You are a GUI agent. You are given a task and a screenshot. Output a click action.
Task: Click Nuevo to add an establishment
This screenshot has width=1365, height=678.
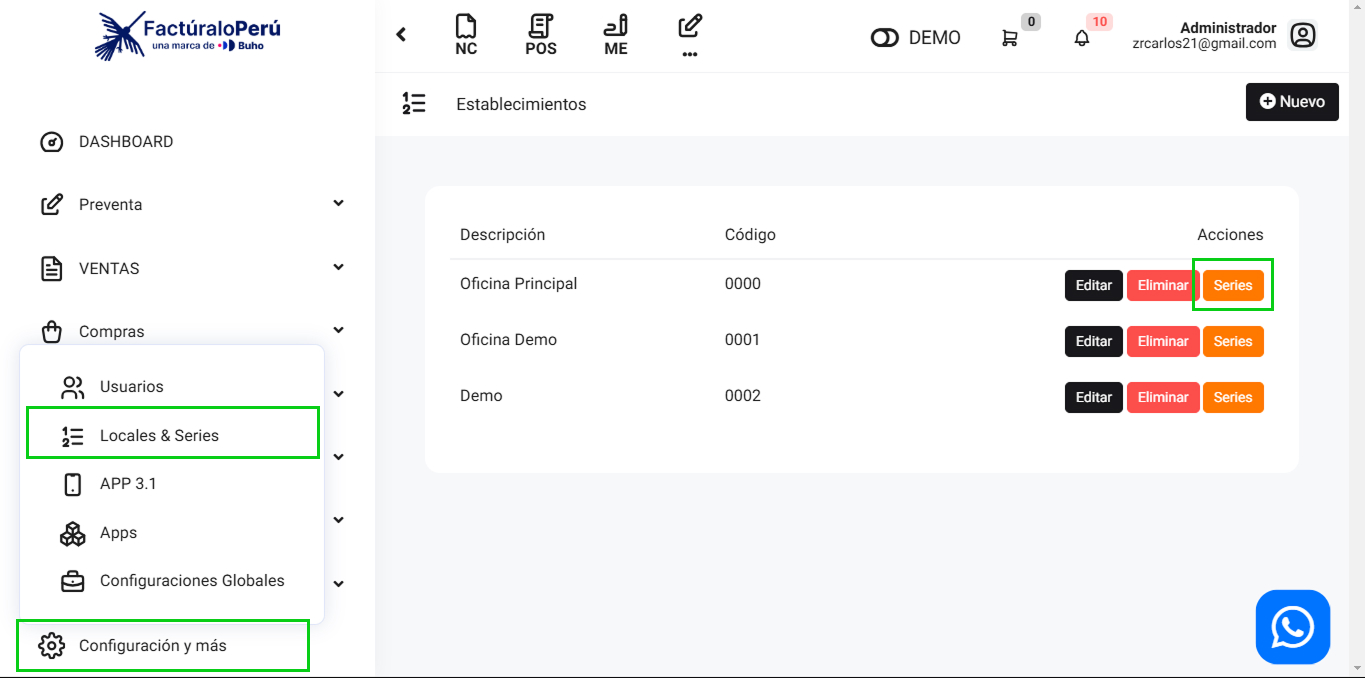[1291, 102]
